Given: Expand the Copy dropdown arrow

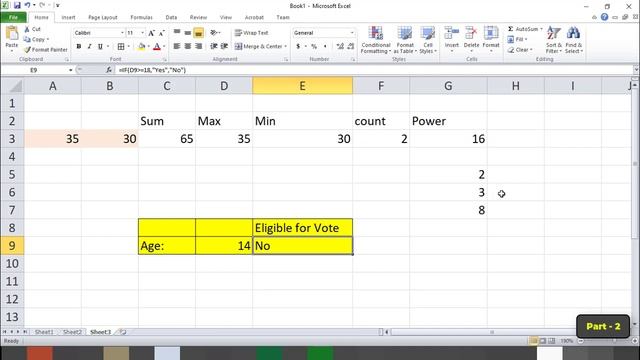Looking at the screenshot, I should coord(48,40).
